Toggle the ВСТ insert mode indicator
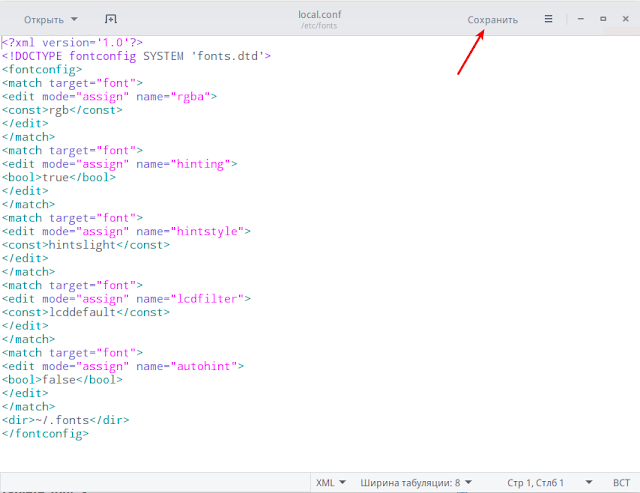640x493 pixels. 621,483
